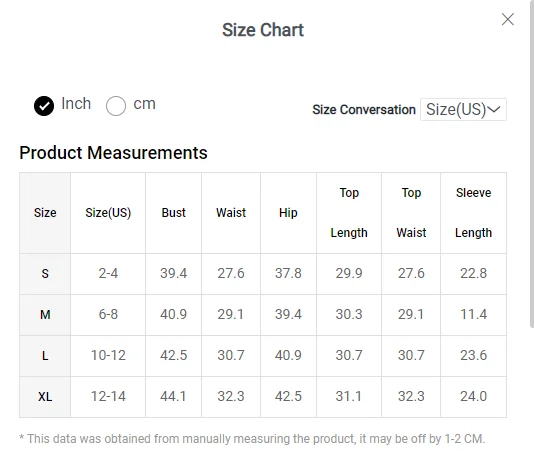Switch measurements to cm
534x465 pixels.
tap(116, 106)
